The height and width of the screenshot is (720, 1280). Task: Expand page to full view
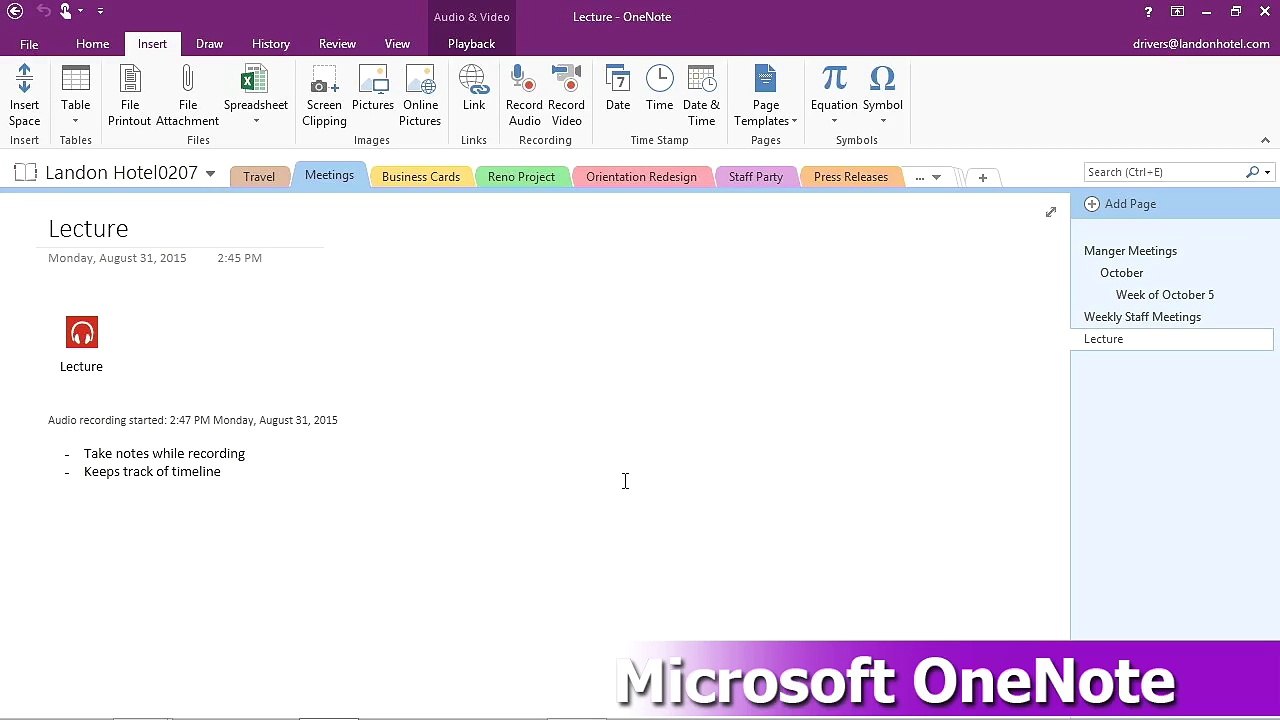coord(1050,212)
